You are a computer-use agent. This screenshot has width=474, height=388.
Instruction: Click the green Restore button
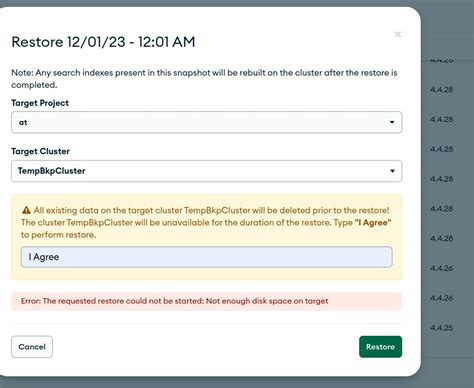click(x=380, y=347)
